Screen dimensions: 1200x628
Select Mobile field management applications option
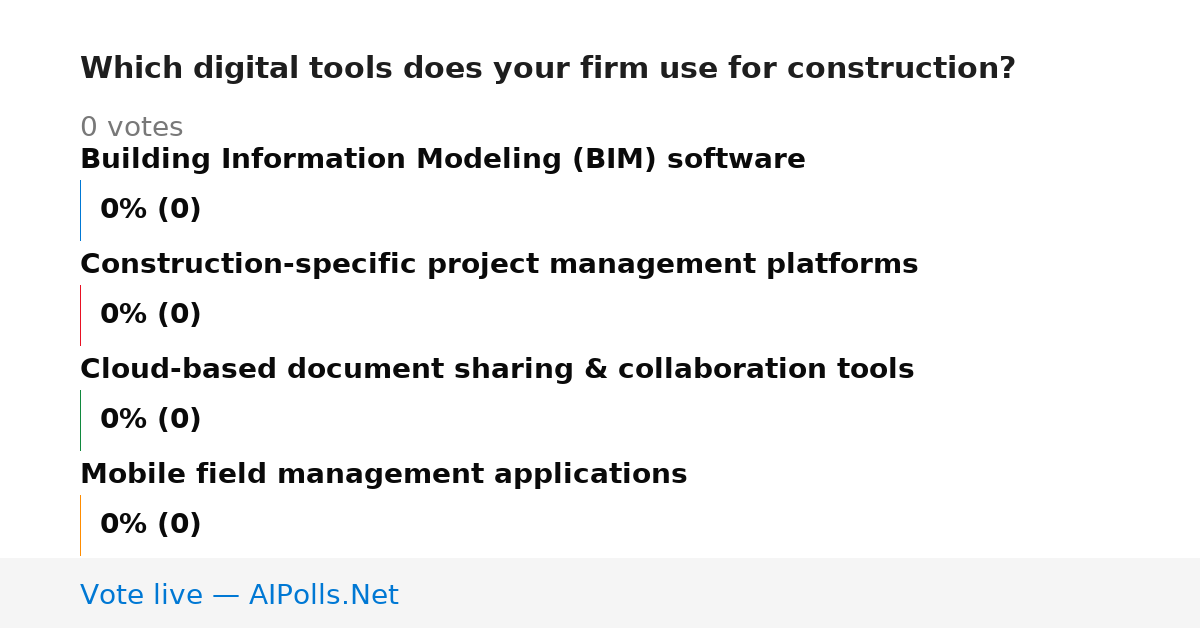383,475
